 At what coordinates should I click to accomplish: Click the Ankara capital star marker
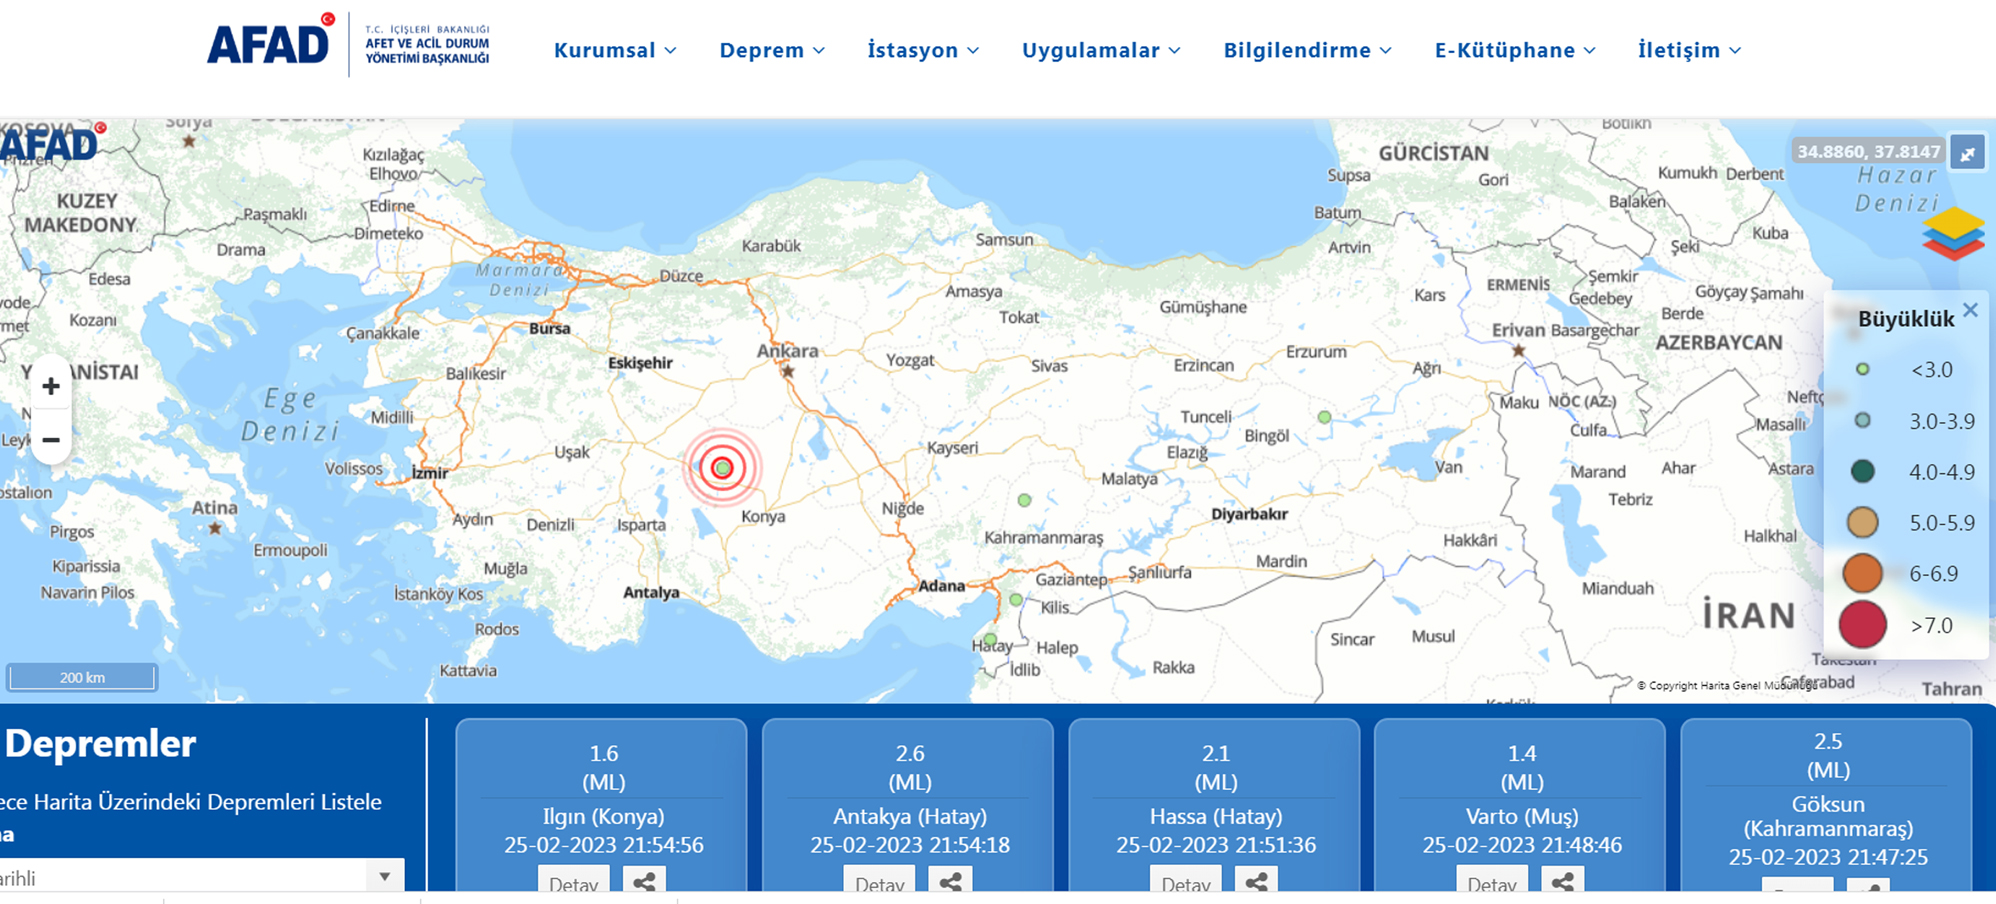pyautogui.click(x=788, y=371)
